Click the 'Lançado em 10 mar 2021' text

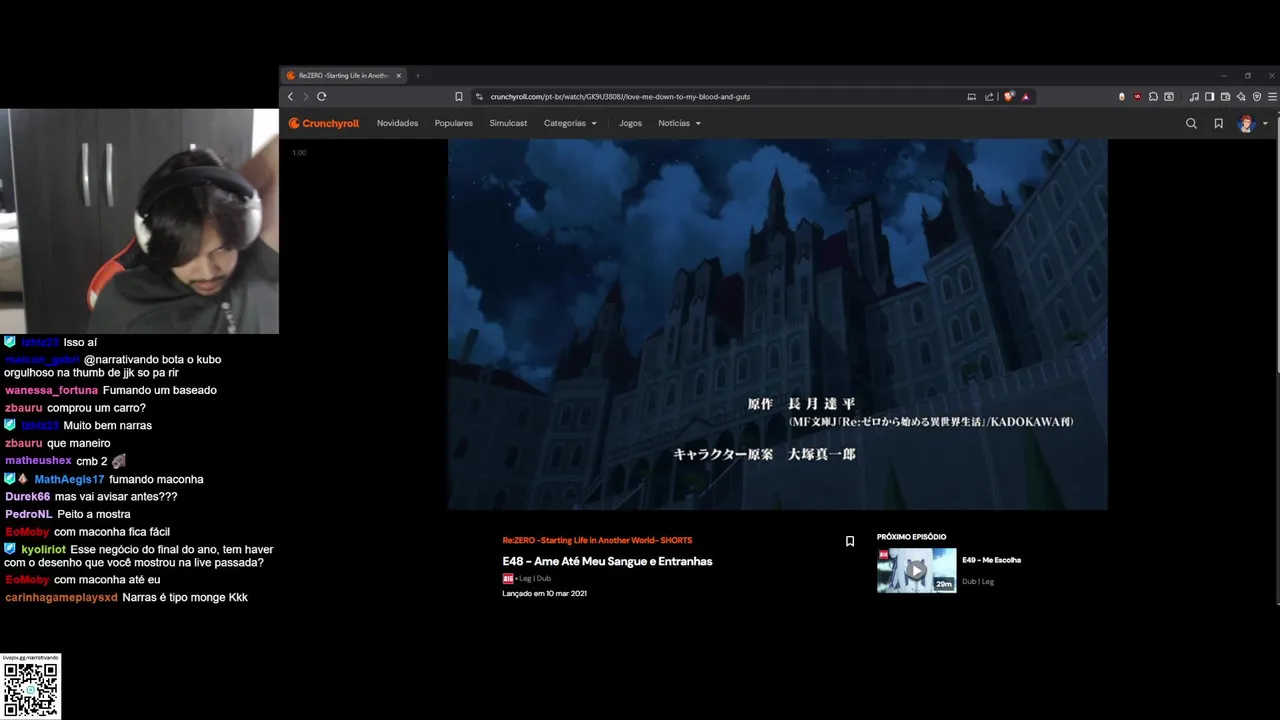click(544, 593)
